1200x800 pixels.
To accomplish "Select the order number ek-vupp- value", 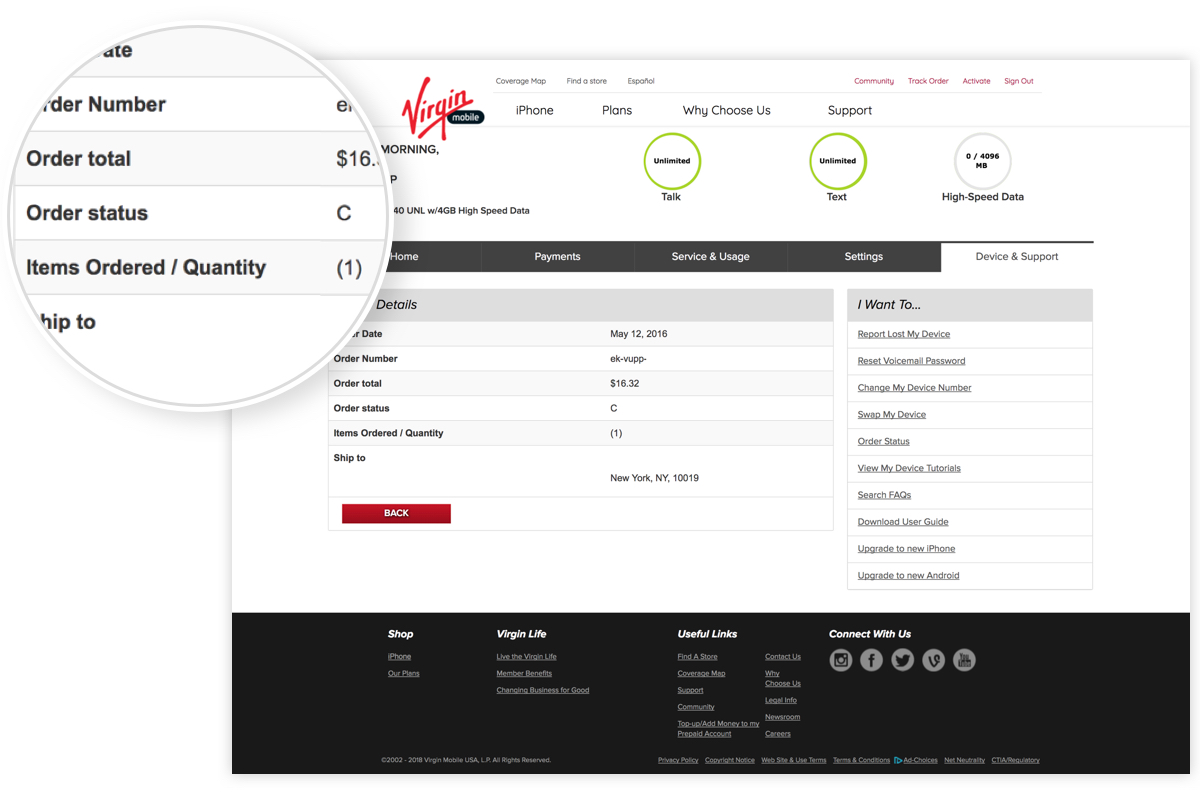I will pos(629,359).
